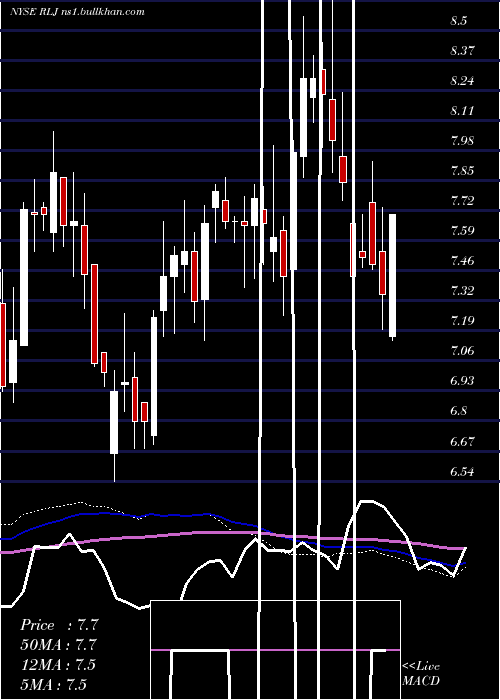Click the 7.72 price axis label
This screenshot has width=500, height=700.
[462, 200]
